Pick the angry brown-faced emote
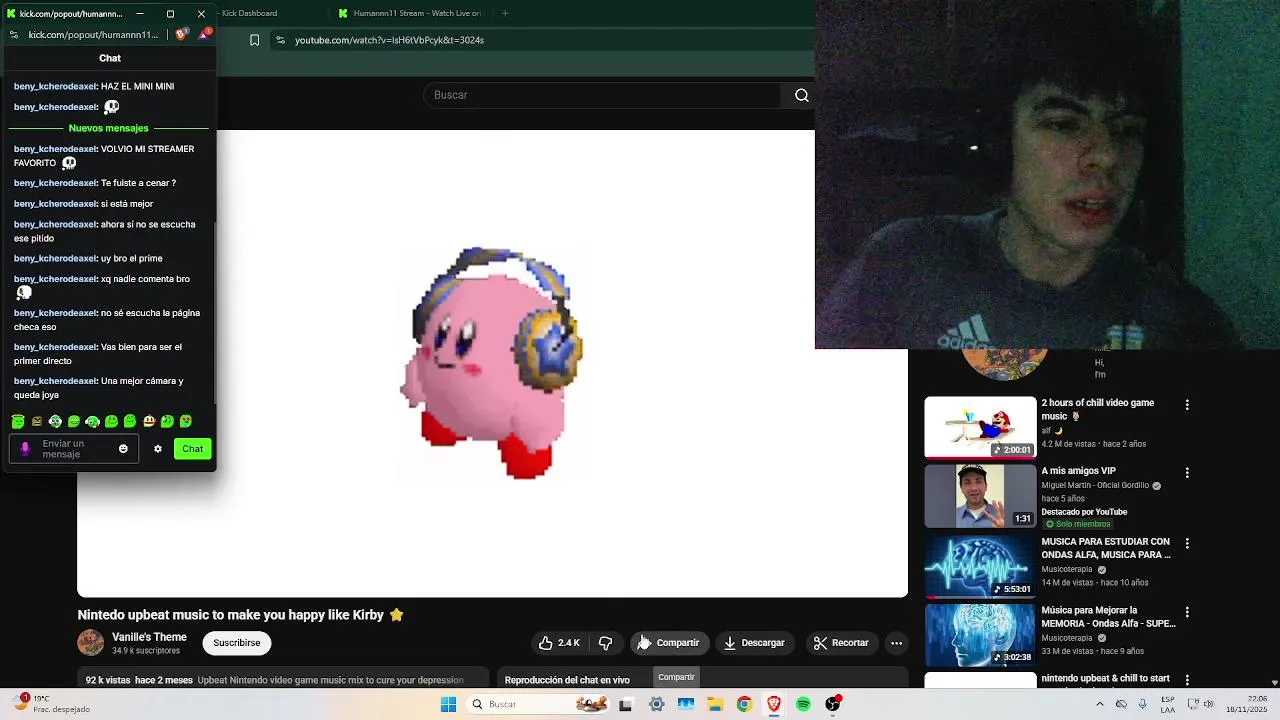Screen dimensions: 1280x720 tap(37, 422)
